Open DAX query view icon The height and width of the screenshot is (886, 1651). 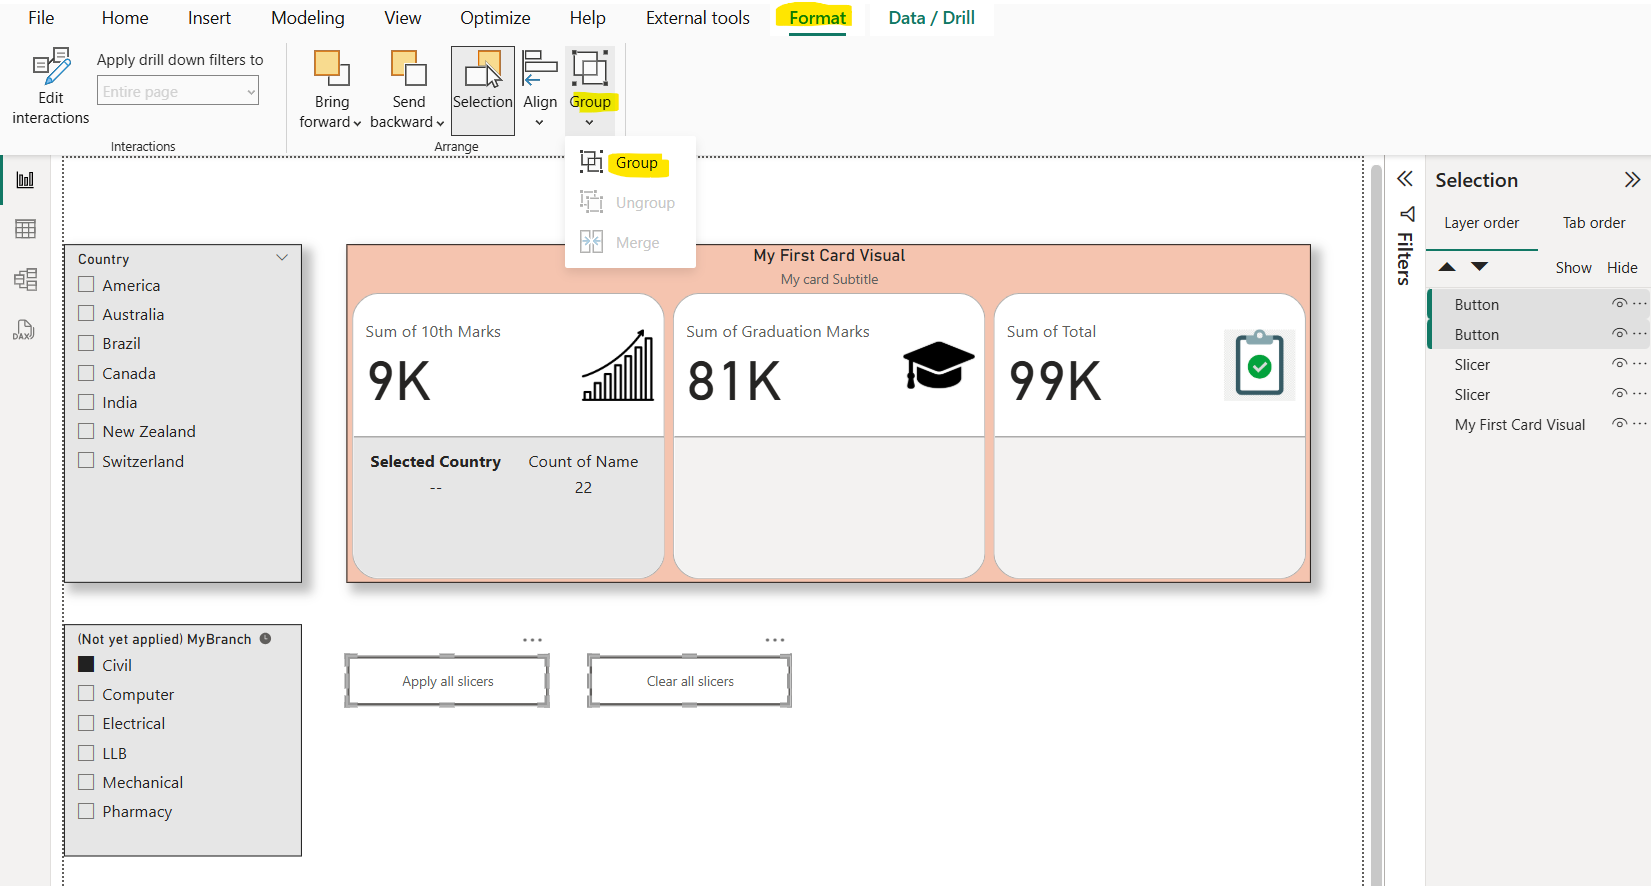[25, 330]
